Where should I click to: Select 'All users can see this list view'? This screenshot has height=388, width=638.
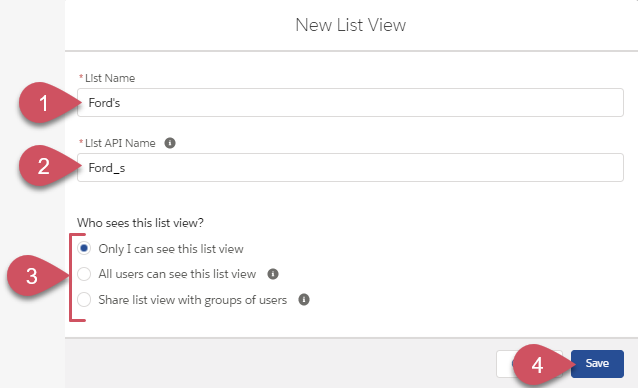pos(84,274)
